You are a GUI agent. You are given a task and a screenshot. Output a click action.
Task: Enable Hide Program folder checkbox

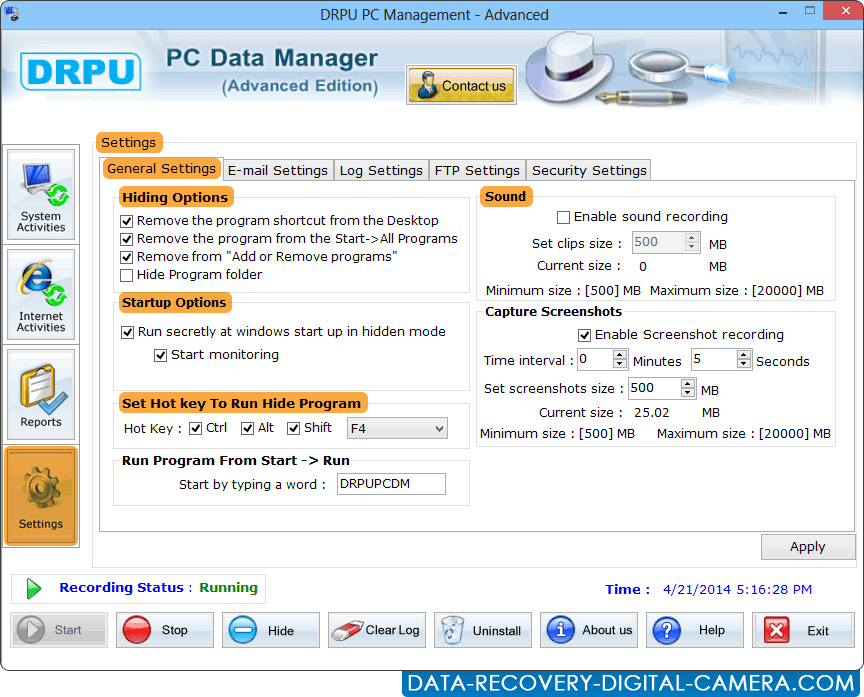(127, 275)
